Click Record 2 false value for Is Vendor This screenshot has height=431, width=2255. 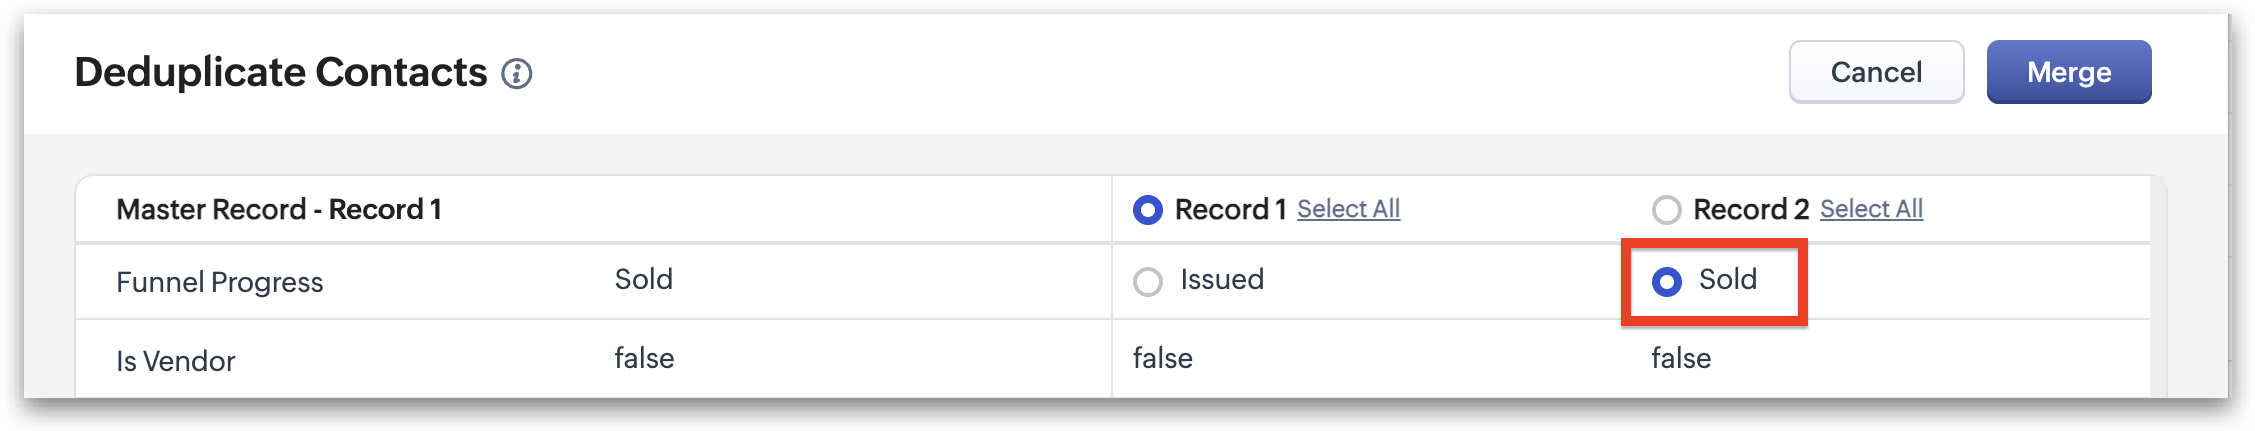coord(1681,359)
